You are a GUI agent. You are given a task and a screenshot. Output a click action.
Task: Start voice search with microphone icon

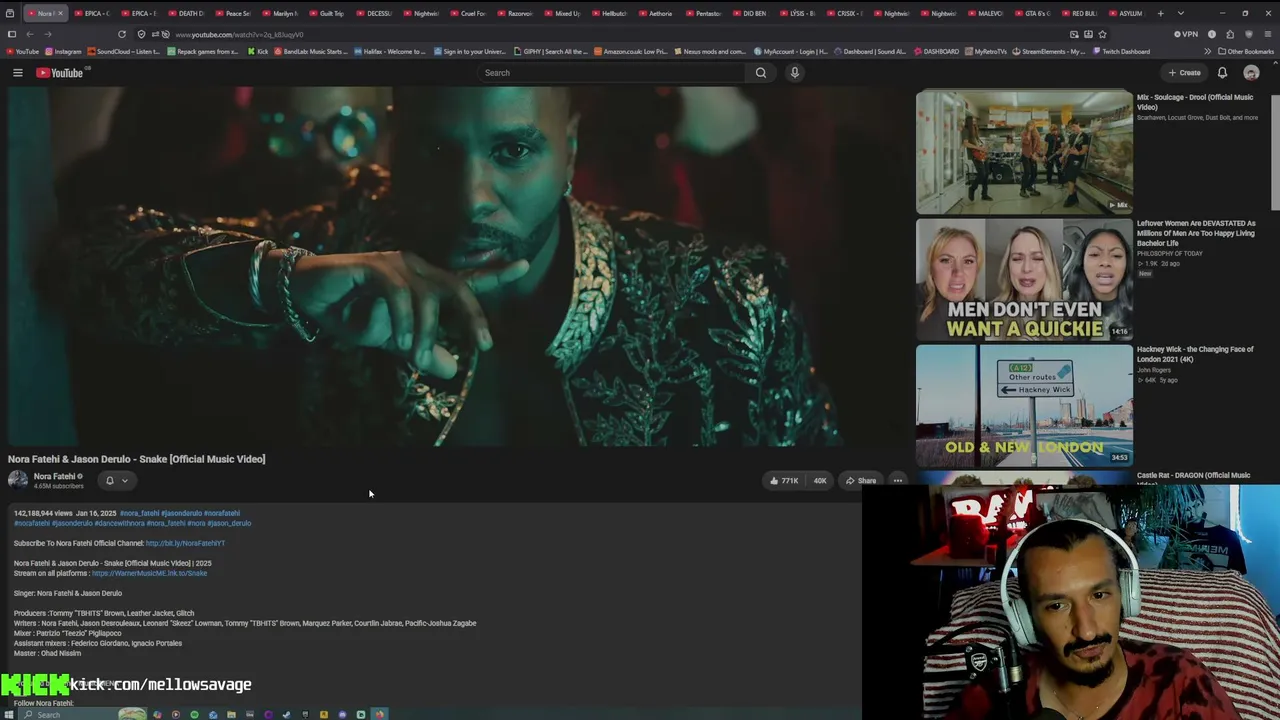pos(795,73)
